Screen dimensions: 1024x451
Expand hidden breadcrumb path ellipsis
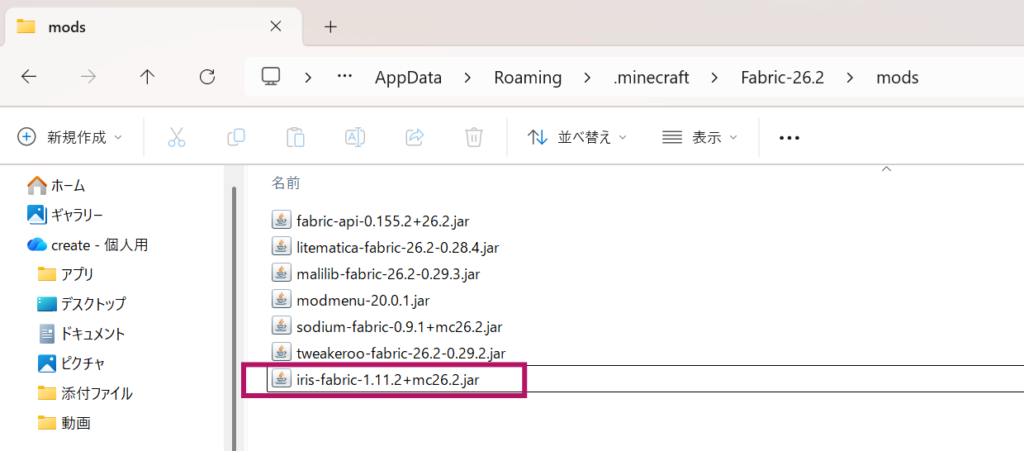tap(345, 78)
